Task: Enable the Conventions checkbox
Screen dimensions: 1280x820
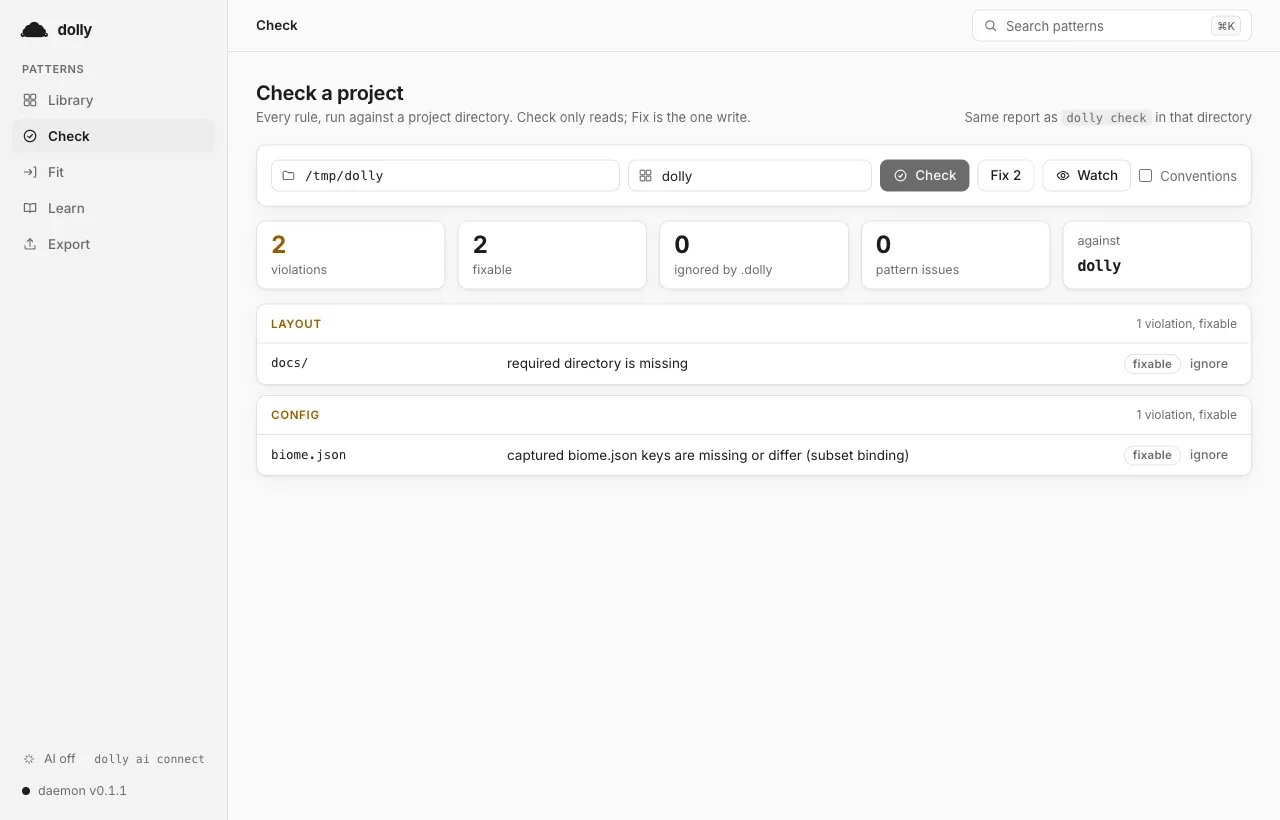Action: pos(1146,175)
